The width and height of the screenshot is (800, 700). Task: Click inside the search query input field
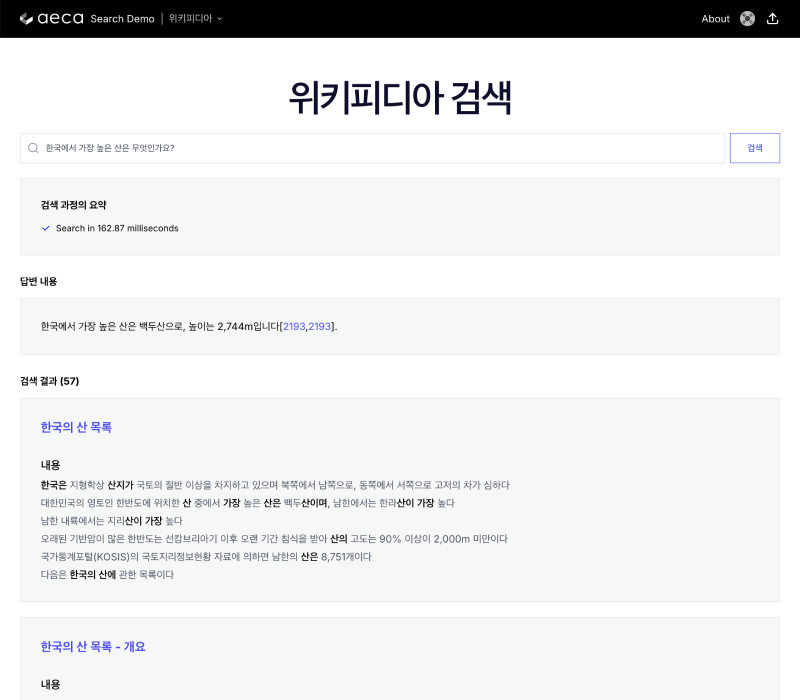click(x=300, y=147)
